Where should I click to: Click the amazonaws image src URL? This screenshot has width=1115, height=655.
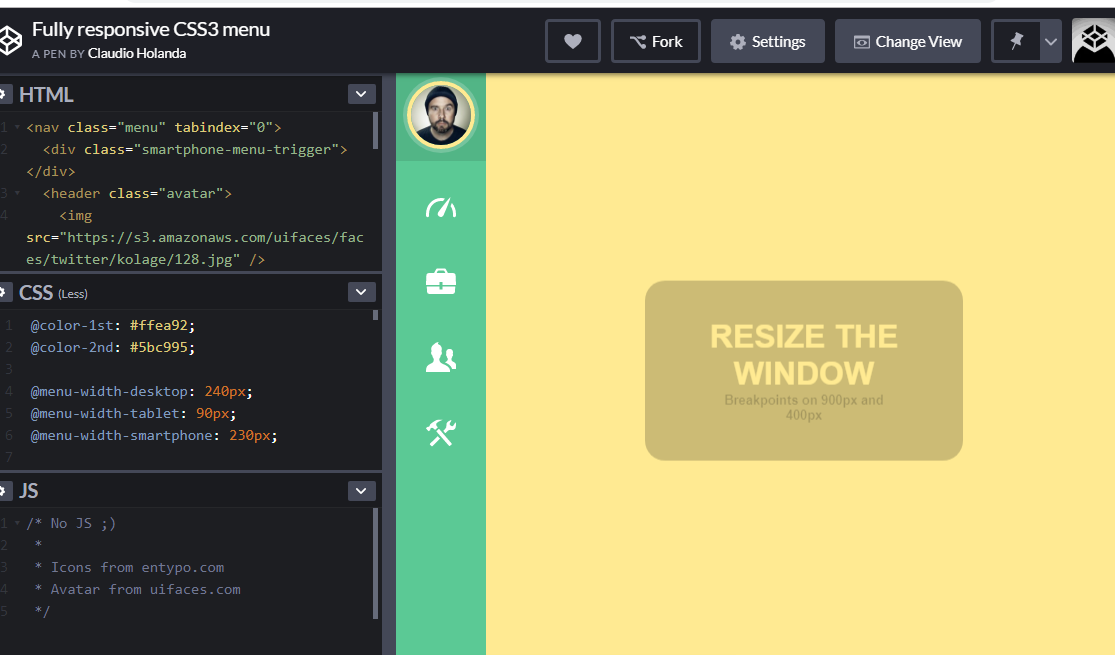tap(195, 248)
